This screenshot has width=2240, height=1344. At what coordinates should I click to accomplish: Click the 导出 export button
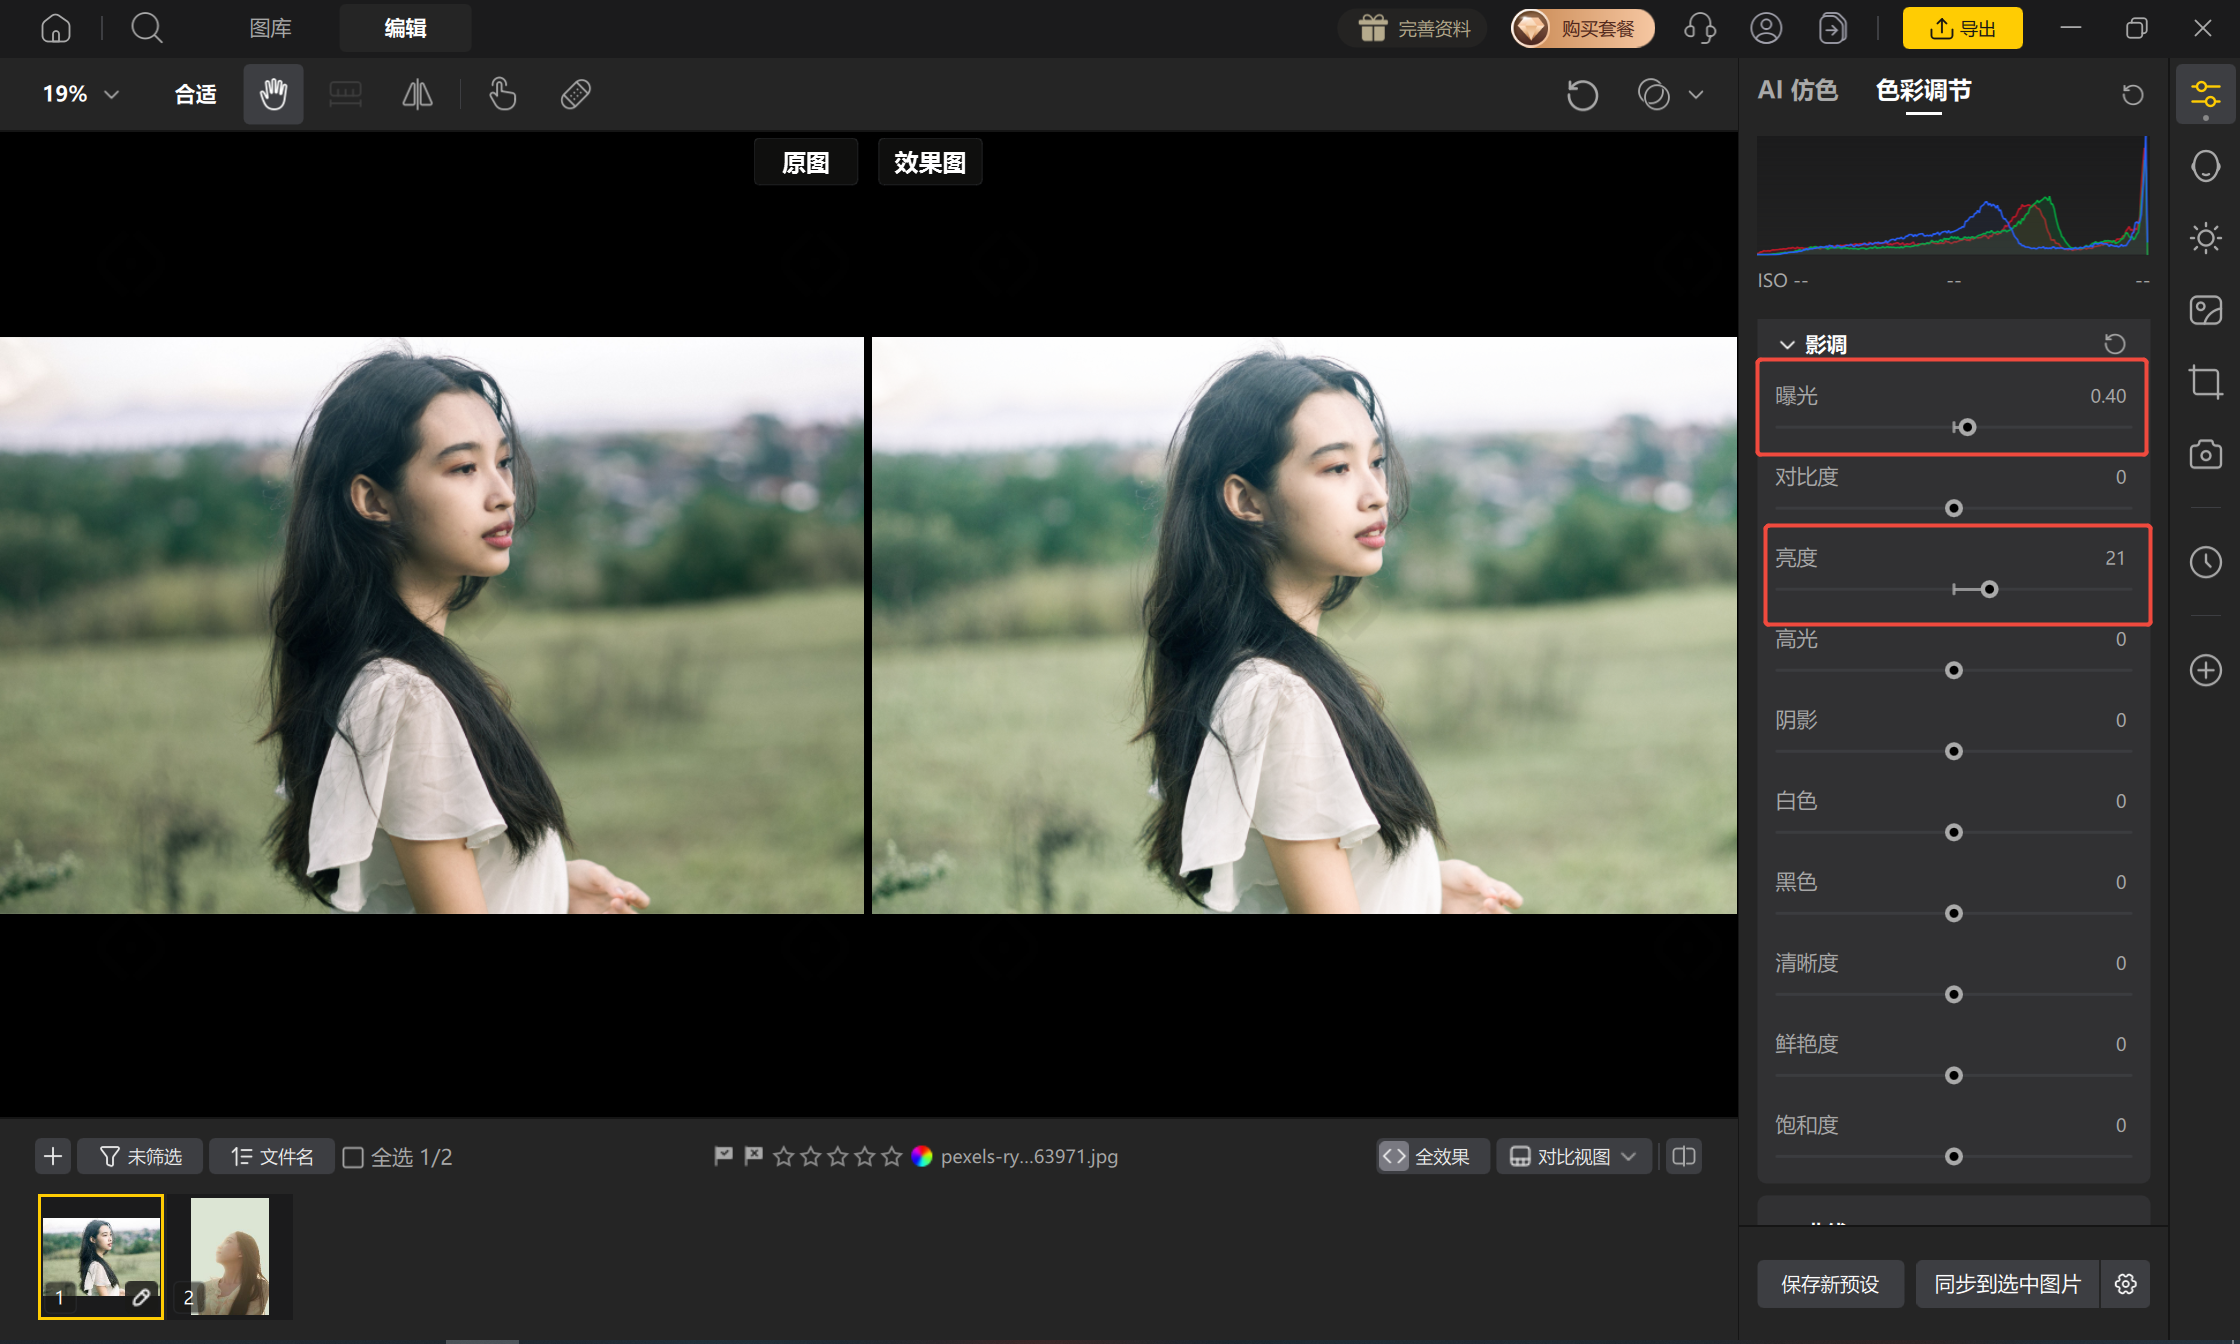pos(1962,28)
